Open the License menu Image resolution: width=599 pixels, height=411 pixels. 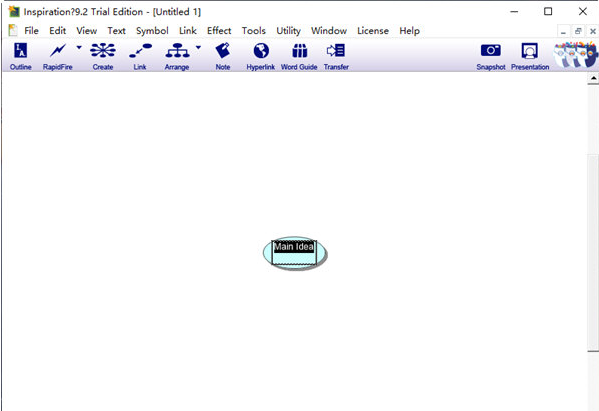[373, 31]
